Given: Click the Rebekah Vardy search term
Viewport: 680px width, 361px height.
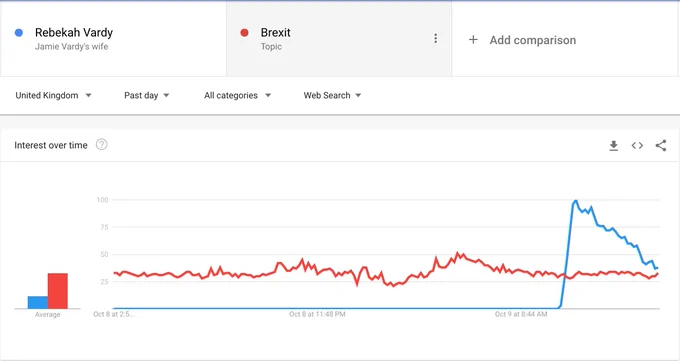Looking at the screenshot, I should (74, 33).
